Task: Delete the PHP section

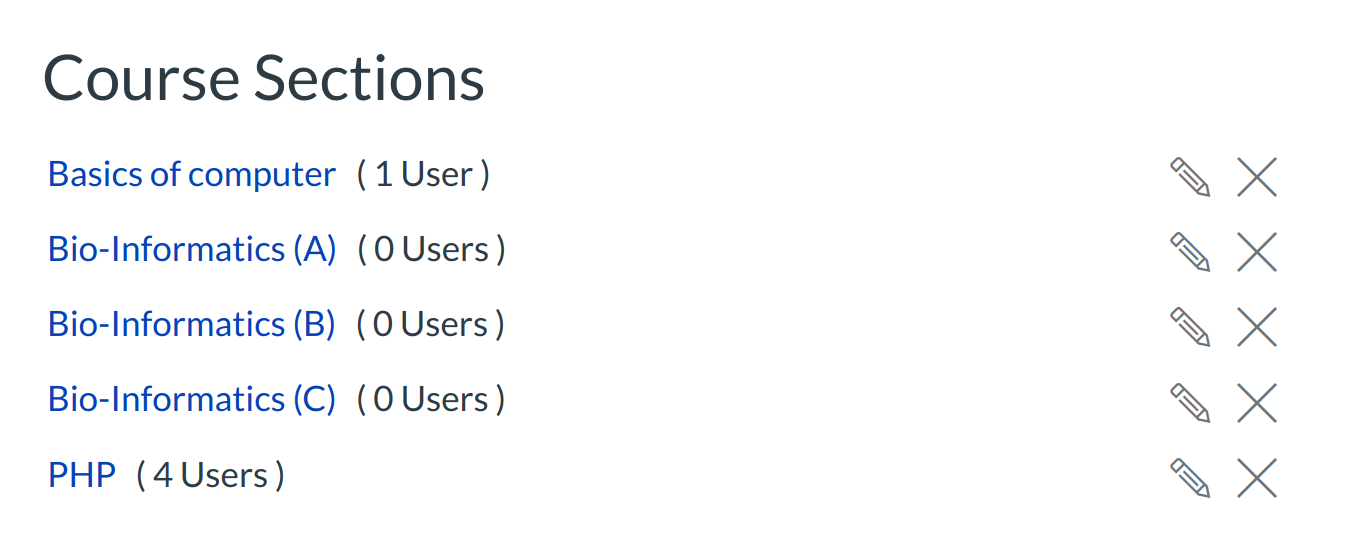Action: point(1257,477)
